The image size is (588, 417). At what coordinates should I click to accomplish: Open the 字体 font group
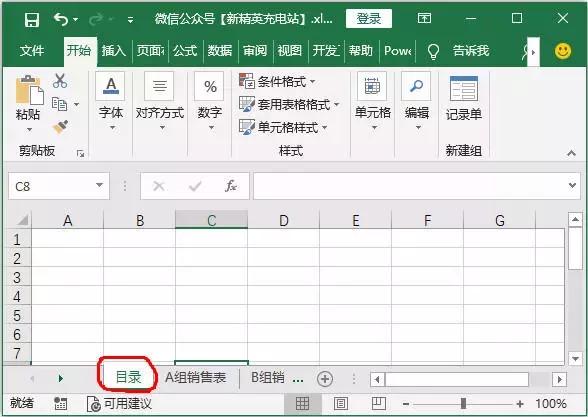pos(111,102)
